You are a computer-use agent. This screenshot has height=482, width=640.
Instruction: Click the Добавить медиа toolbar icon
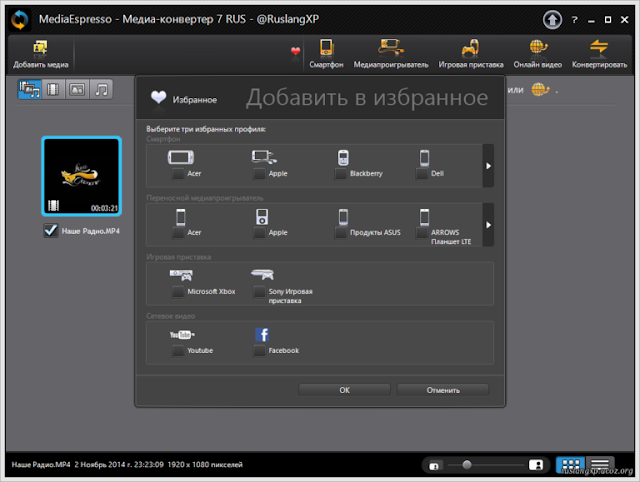pyautogui.click(x=40, y=54)
